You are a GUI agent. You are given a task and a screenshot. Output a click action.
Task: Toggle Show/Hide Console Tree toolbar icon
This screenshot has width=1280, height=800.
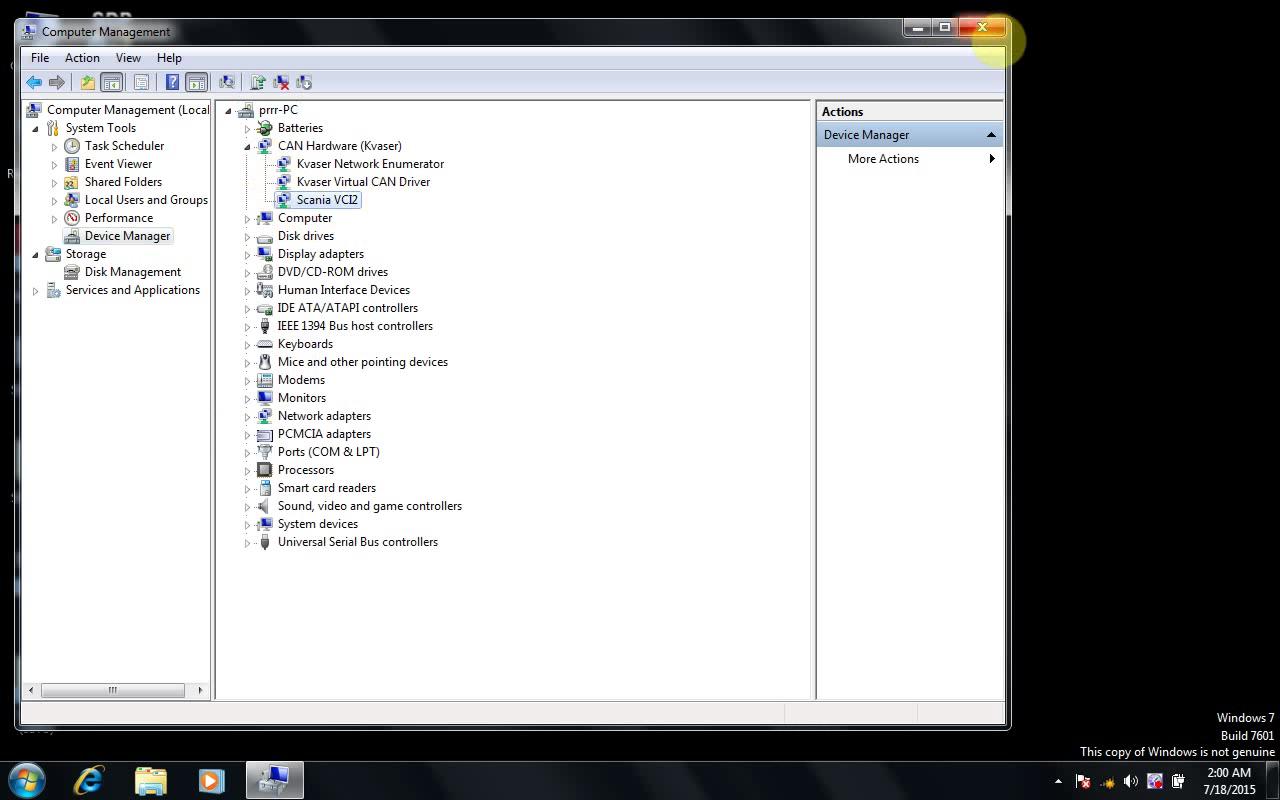pos(112,83)
